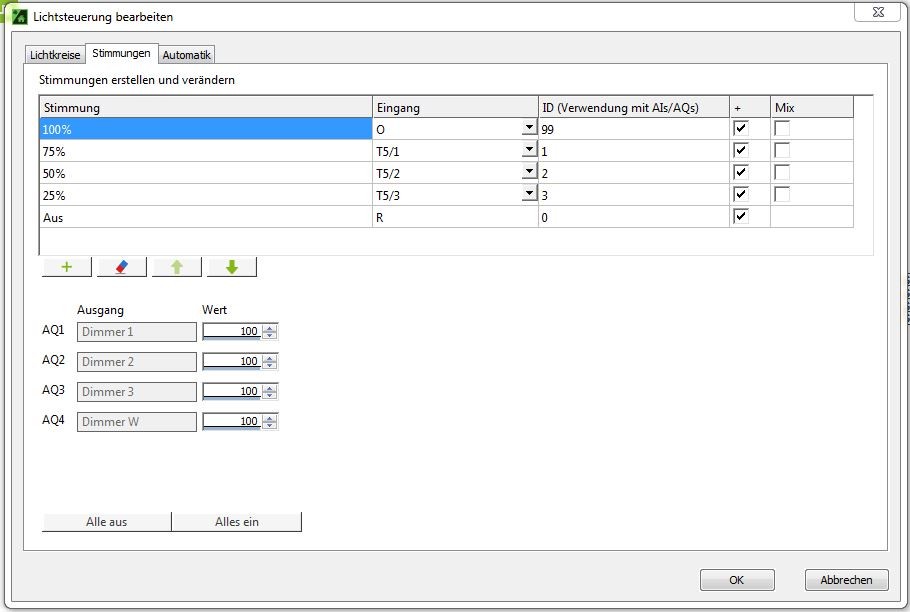This screenshot has height=612, width=910.
Task: Increase AQ3 Wert with up spinner
Action: click(269, 388)
